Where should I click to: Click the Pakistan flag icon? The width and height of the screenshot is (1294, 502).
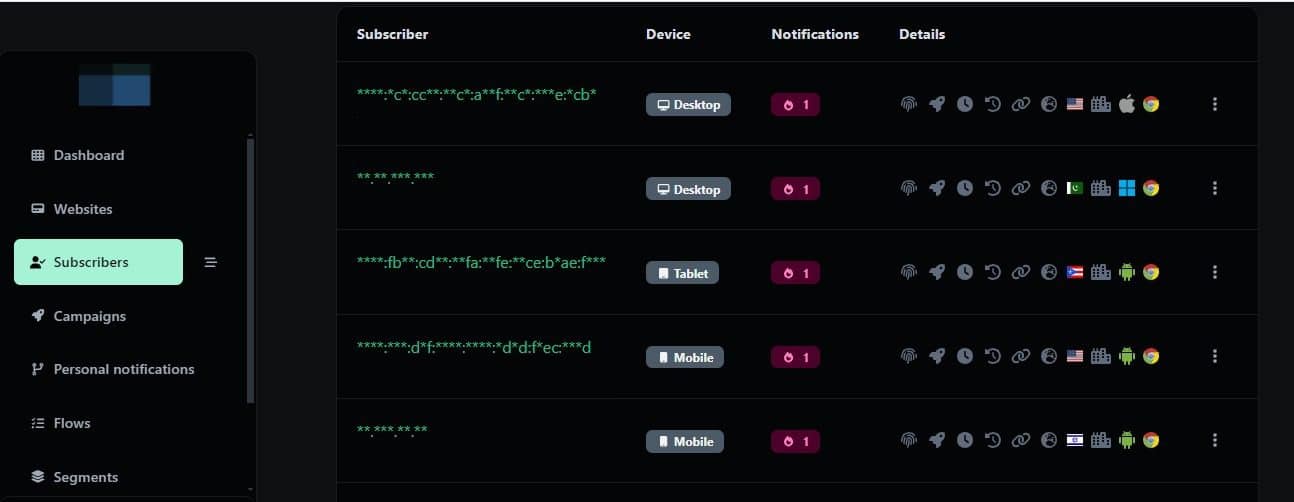tap(1075, 188)
